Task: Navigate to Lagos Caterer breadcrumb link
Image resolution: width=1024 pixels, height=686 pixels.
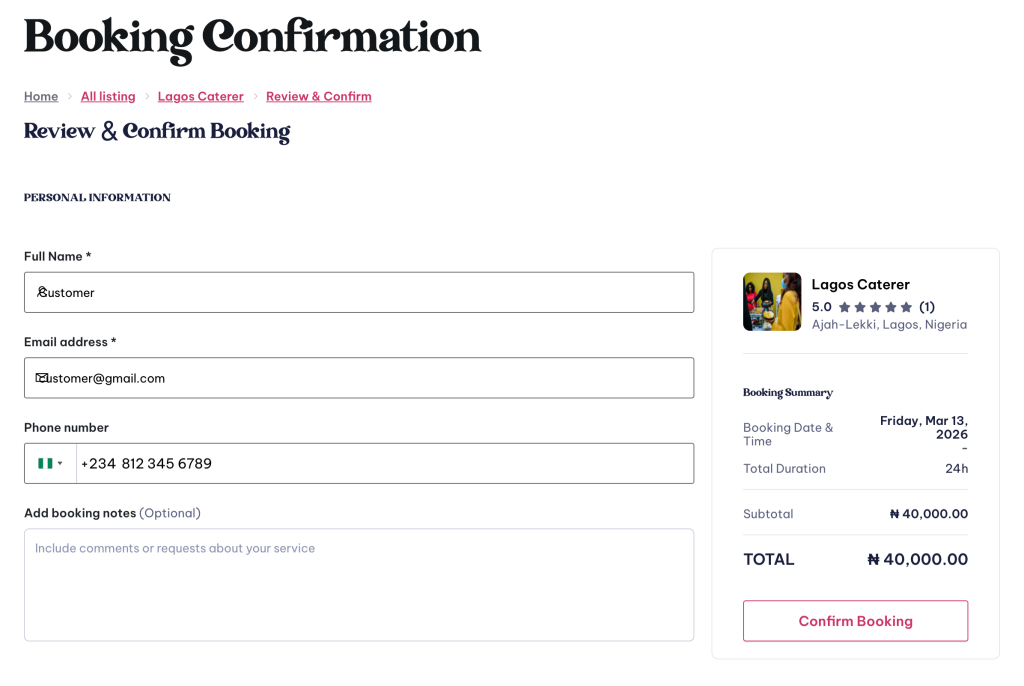Action: (x=201, y=97)
